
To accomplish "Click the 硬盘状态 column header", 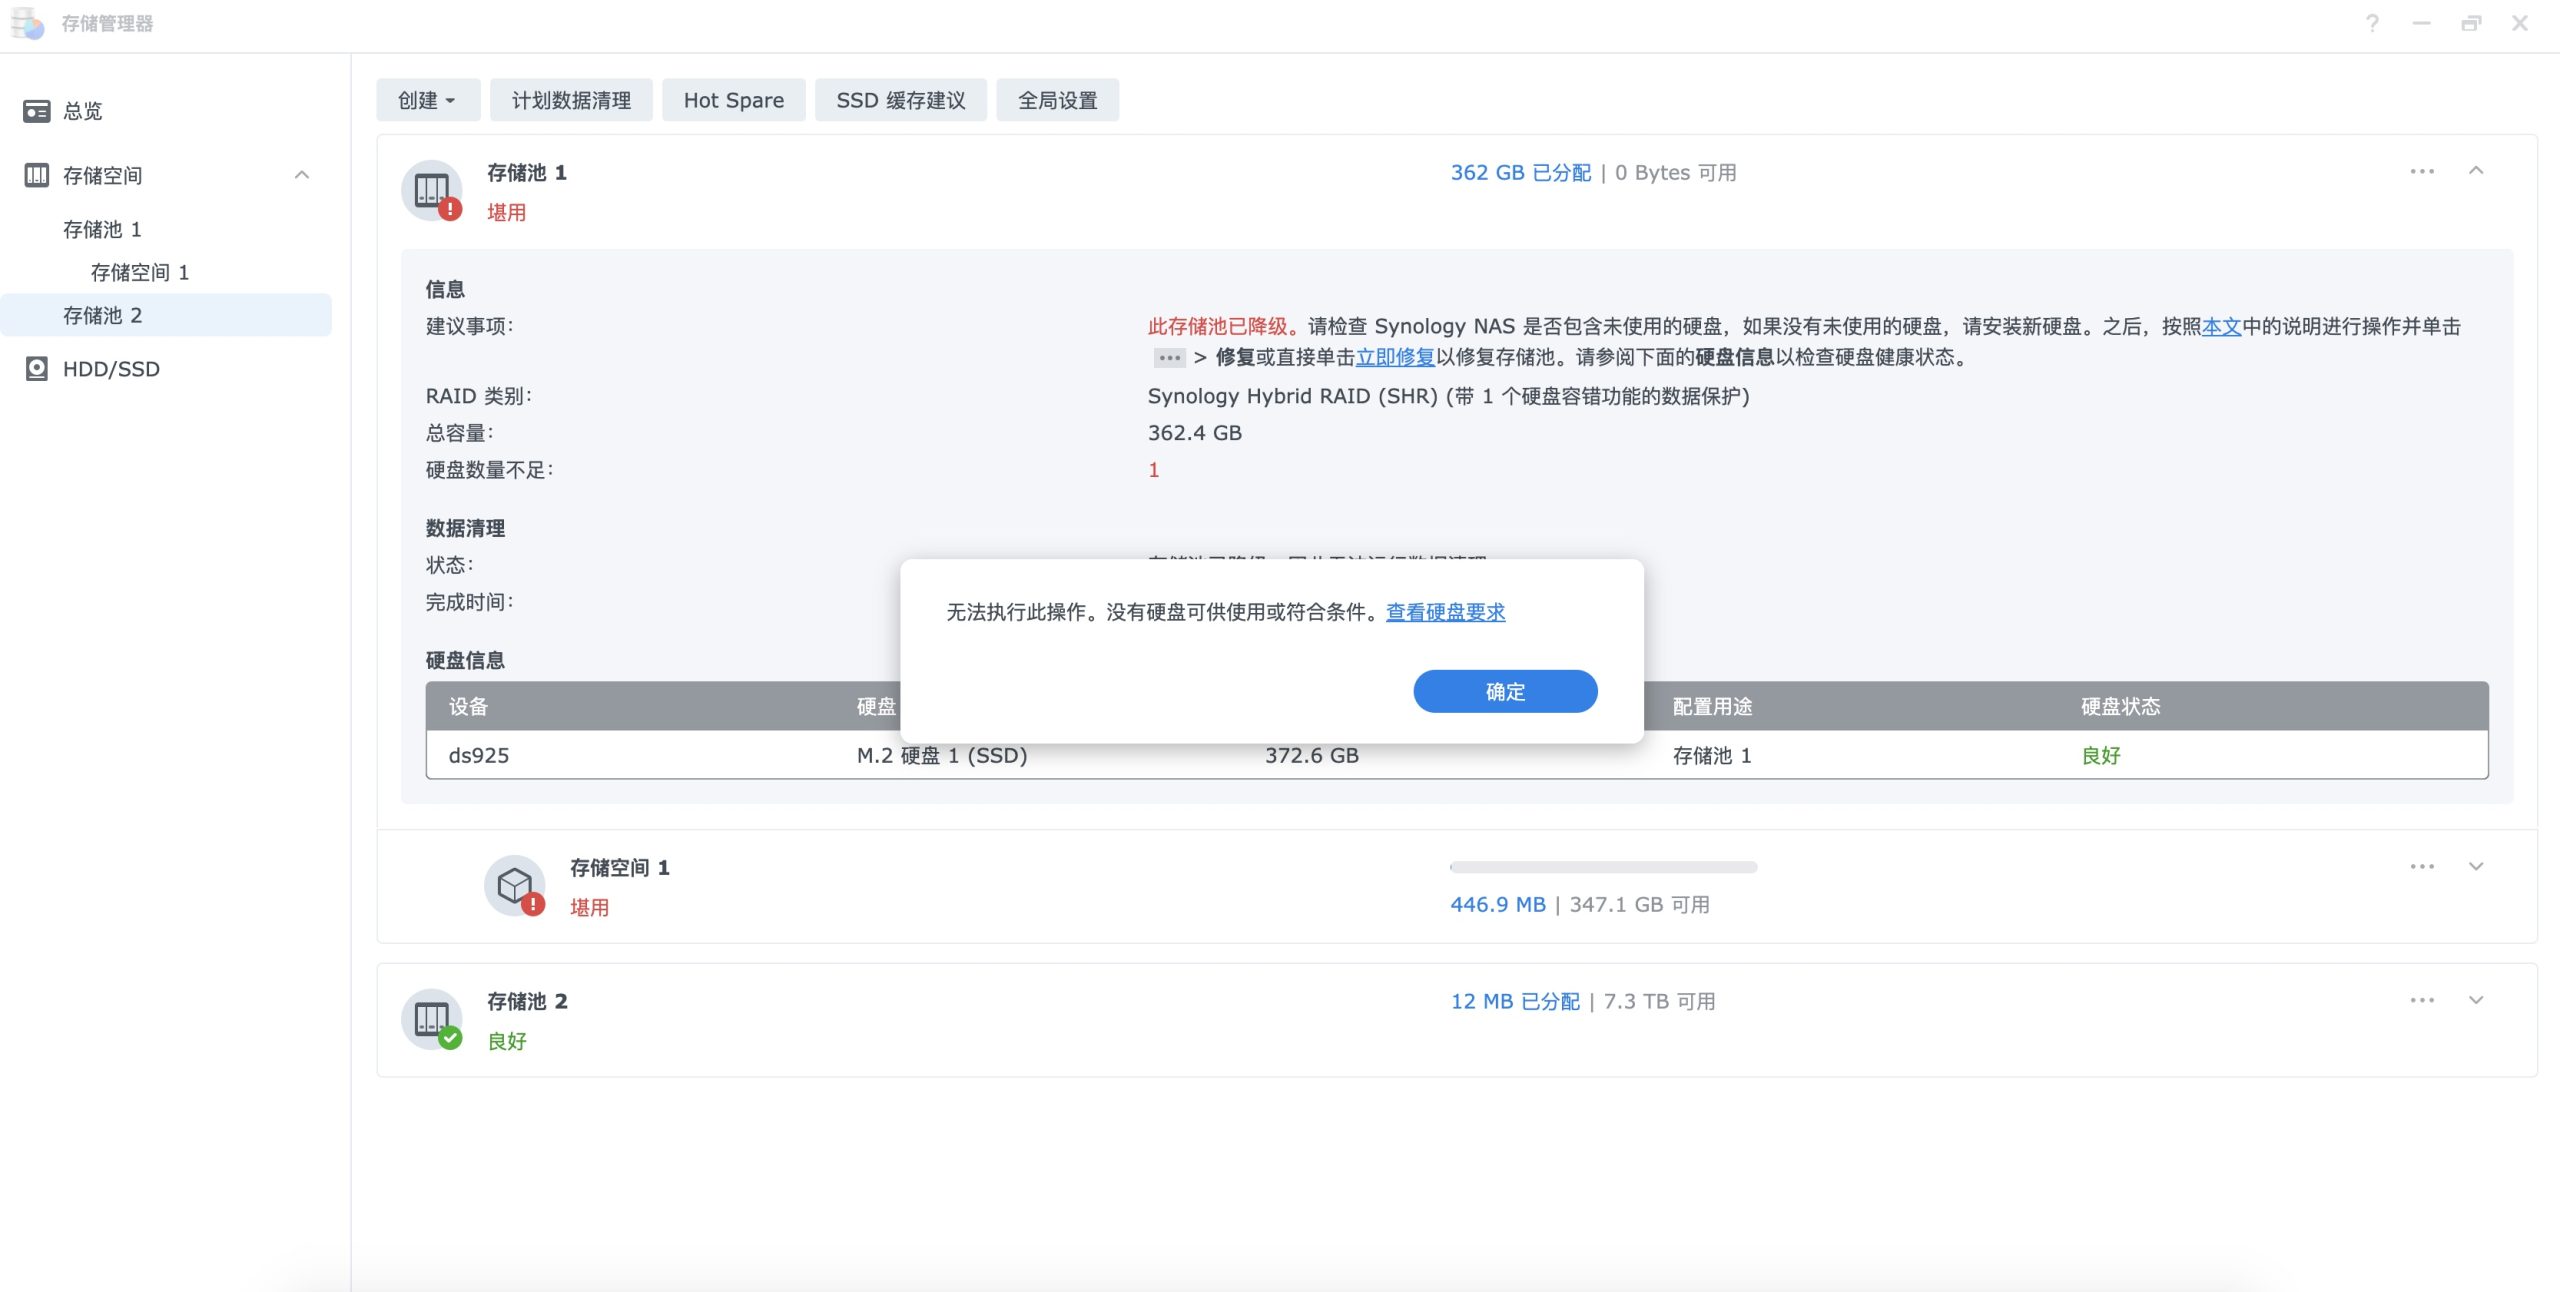I will click(2121, 706).
